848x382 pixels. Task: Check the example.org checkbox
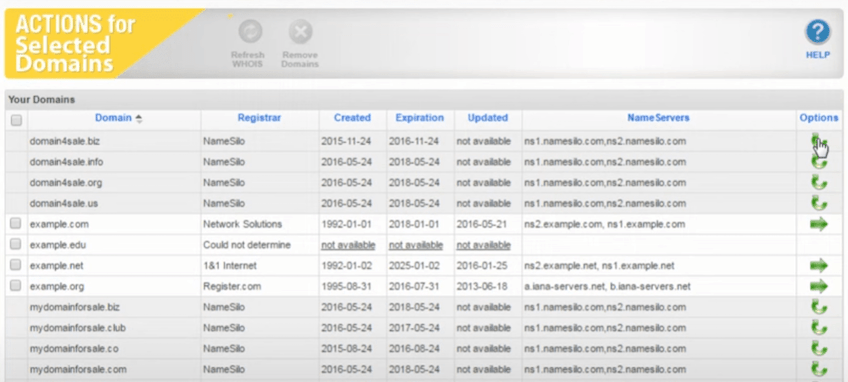(16, 285)
